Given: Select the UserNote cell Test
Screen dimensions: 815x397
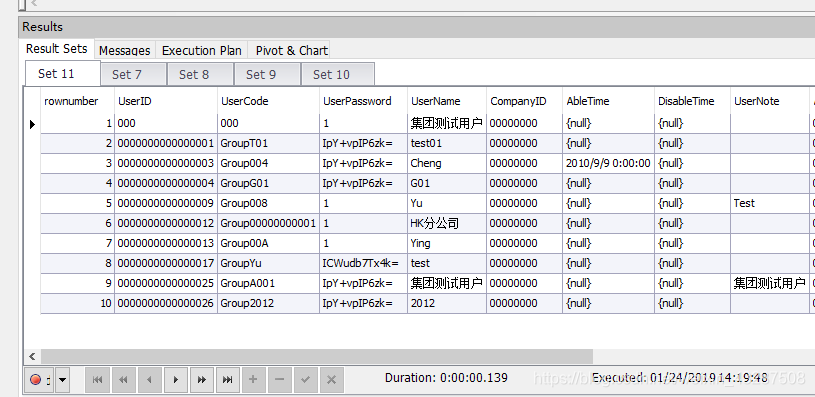Looking at the screenshot, I should tap(769, 203).
